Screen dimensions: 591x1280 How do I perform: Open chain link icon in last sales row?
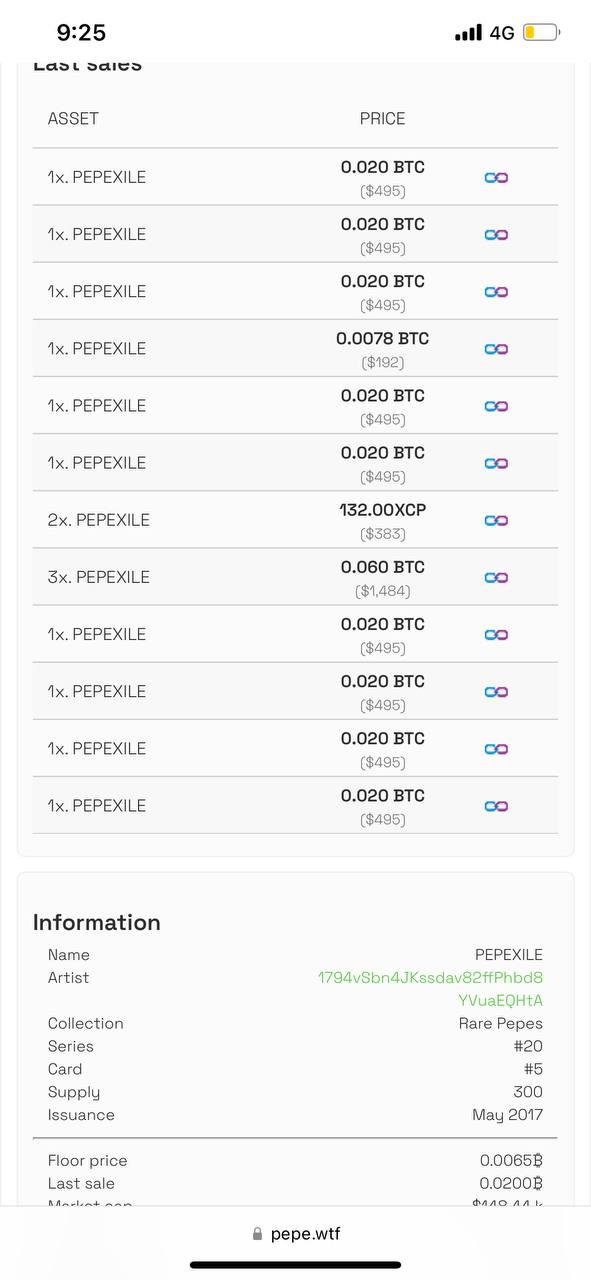point(496,806)
